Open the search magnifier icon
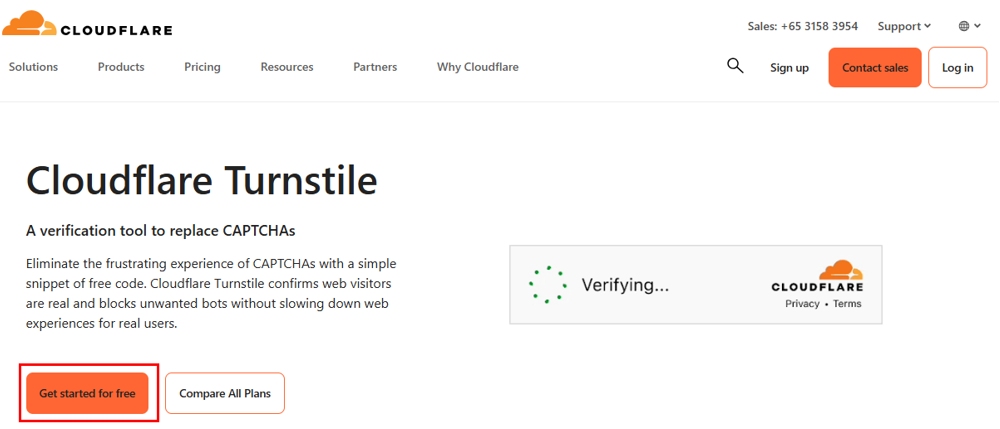This screenshot has height=429, width=1000. tap(735, 66)
